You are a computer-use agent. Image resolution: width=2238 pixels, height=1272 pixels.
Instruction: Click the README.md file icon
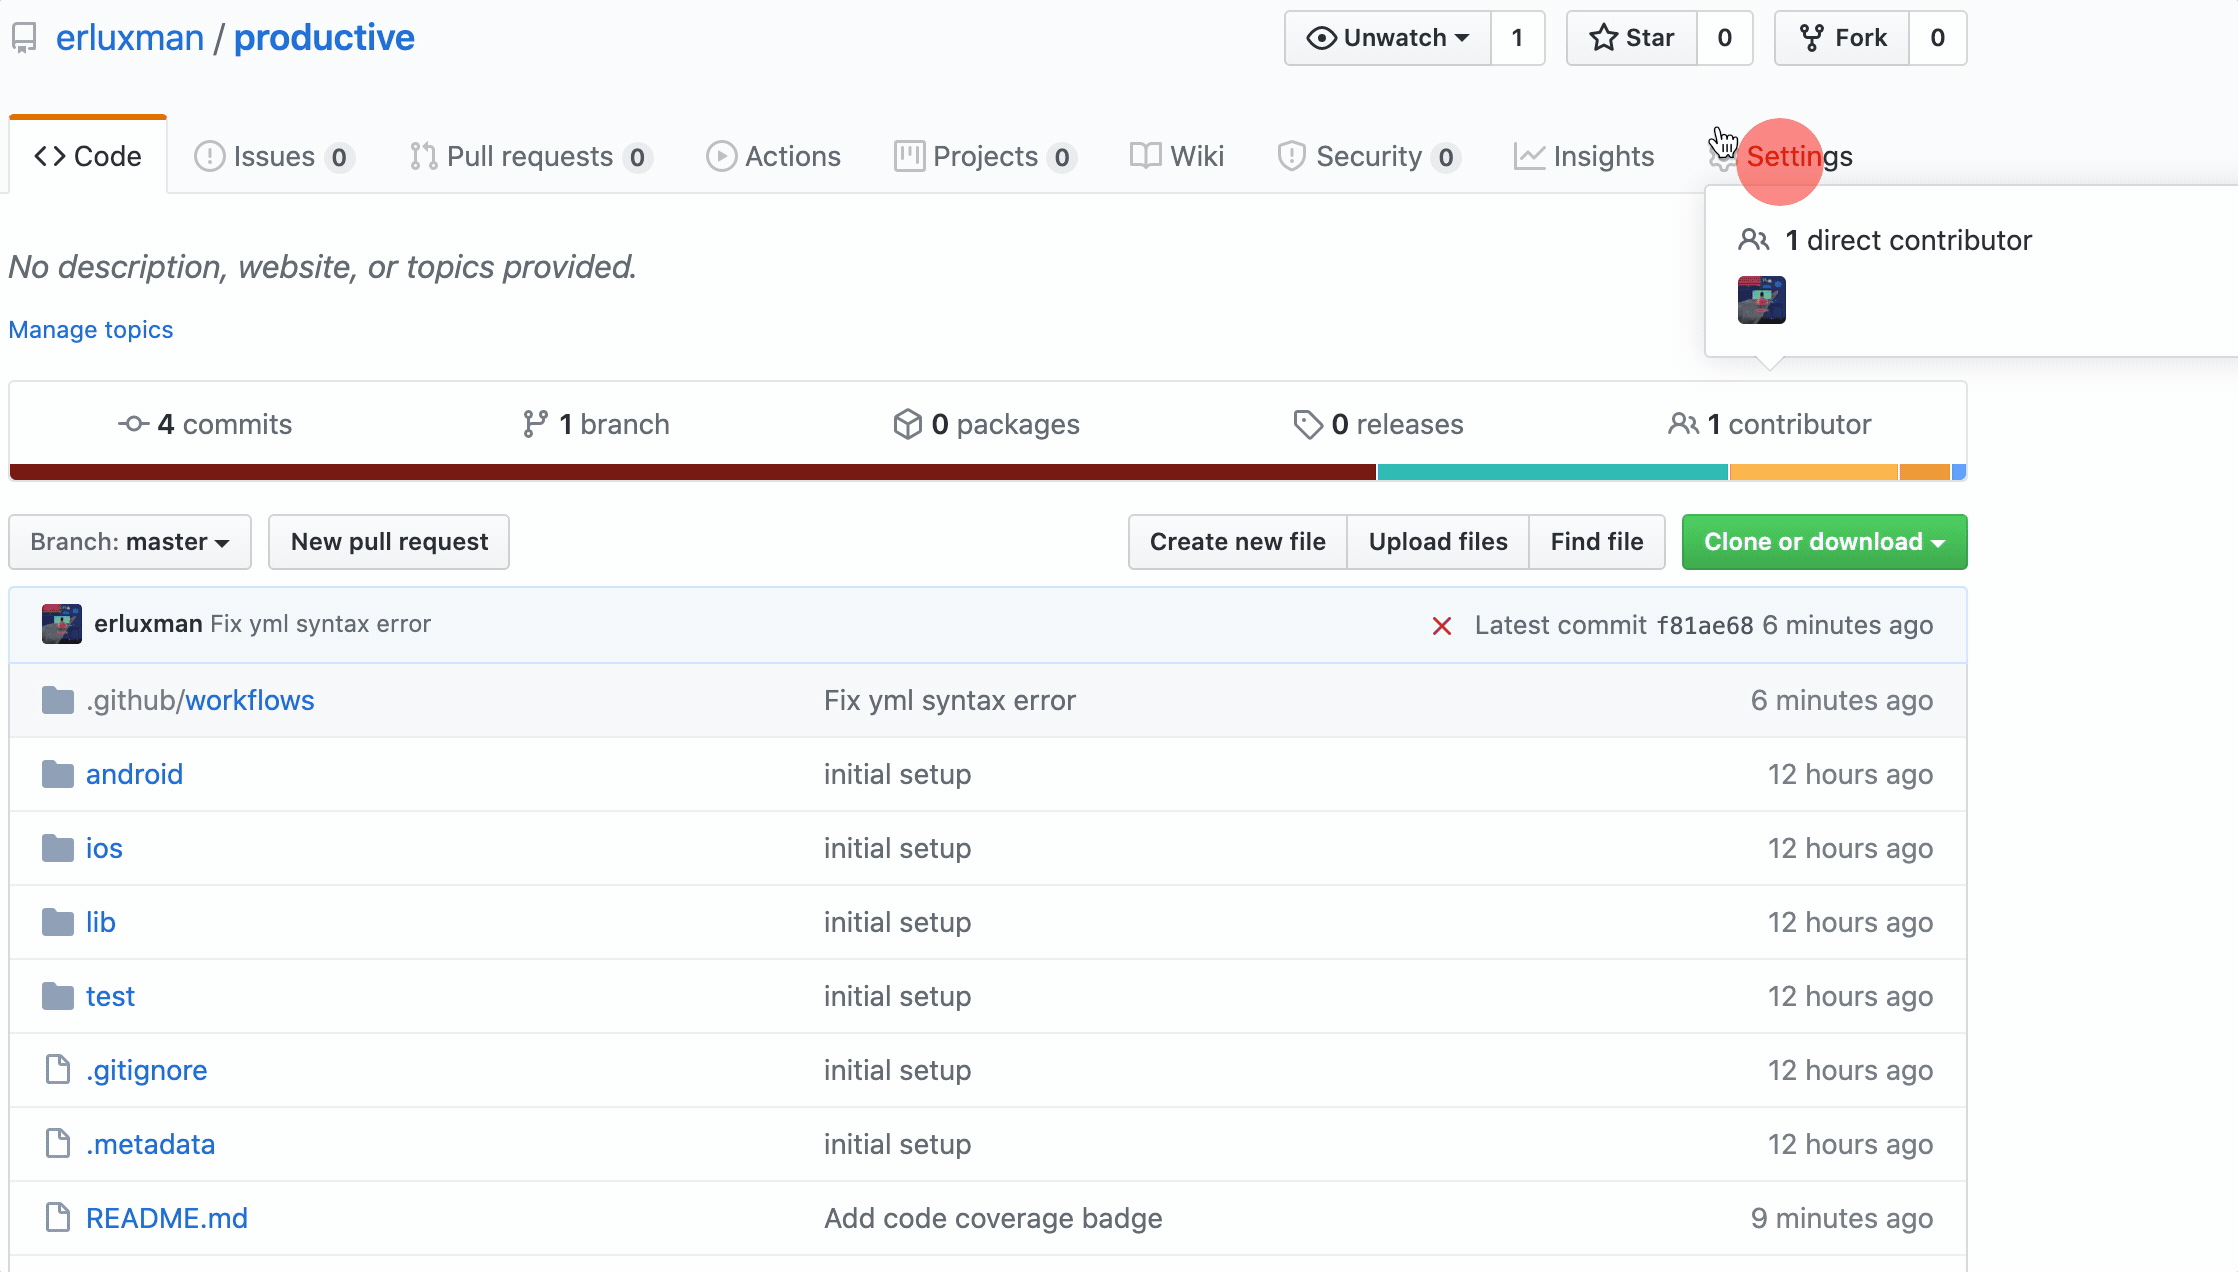pos(58,1218)
